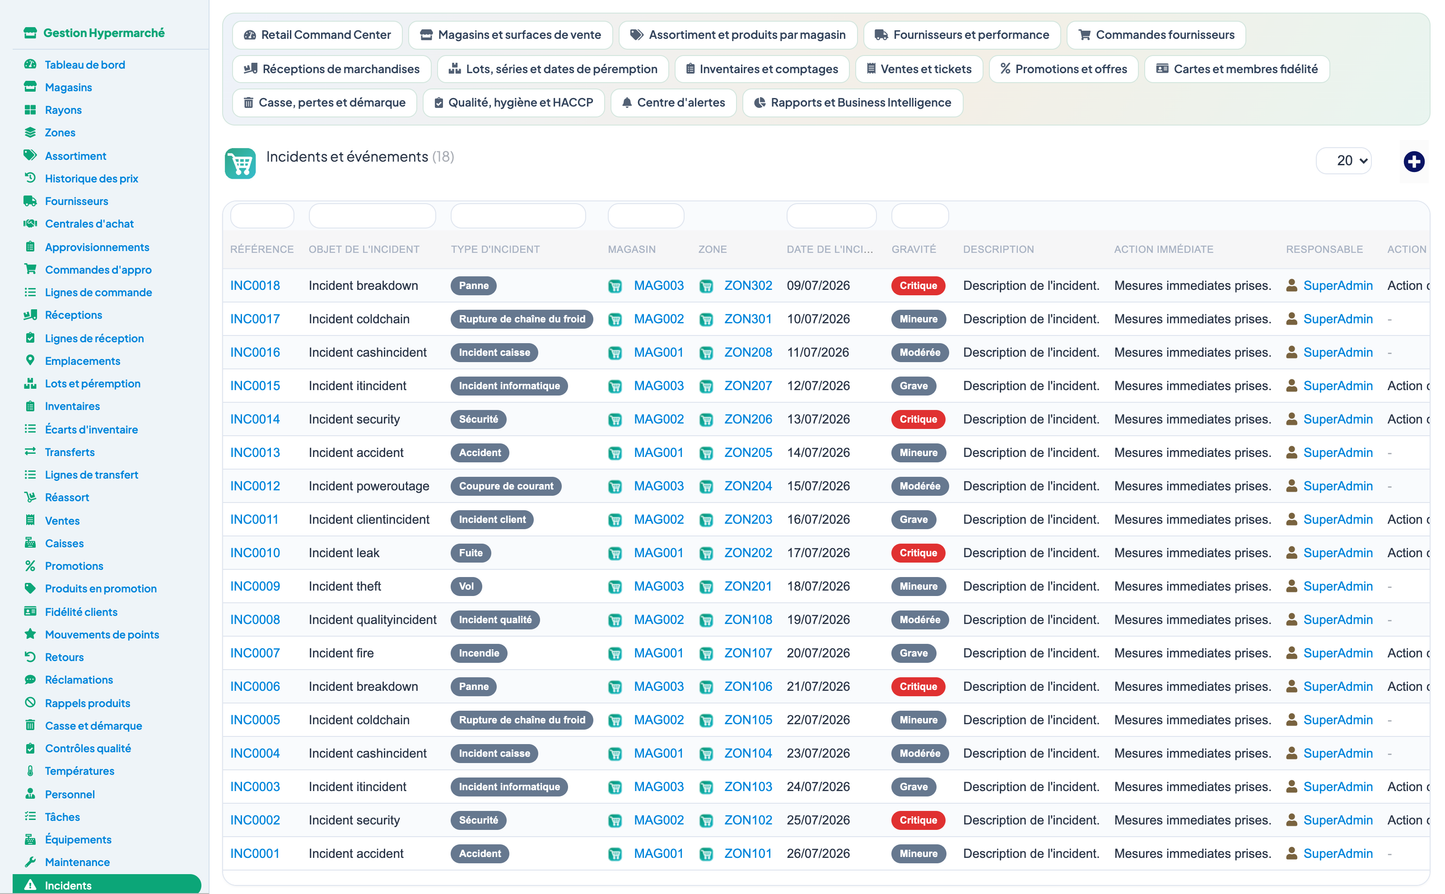This screenshot has width=1445, height=894.
Task: Click the Centrales d'achat handshake icon
Action: (x=30, y=224)
